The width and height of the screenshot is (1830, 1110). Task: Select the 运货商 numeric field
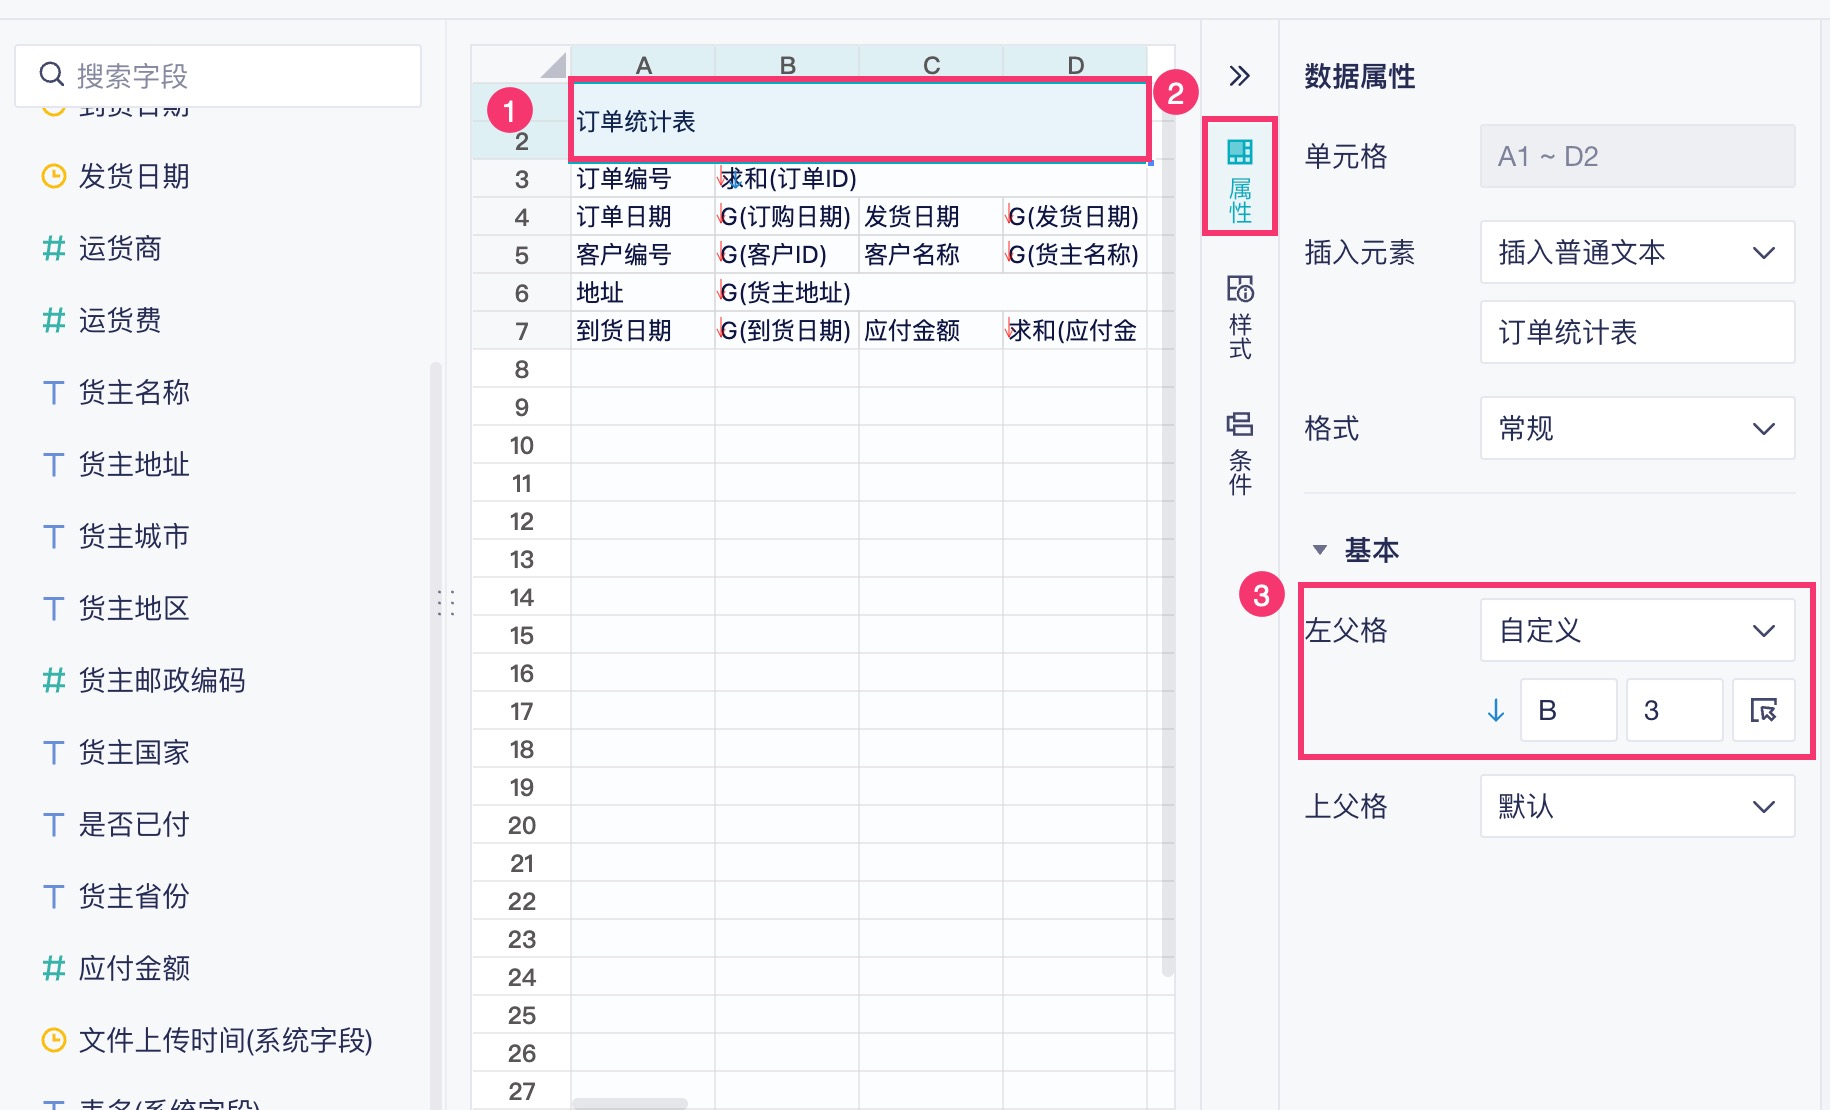(x=120, y=249)
